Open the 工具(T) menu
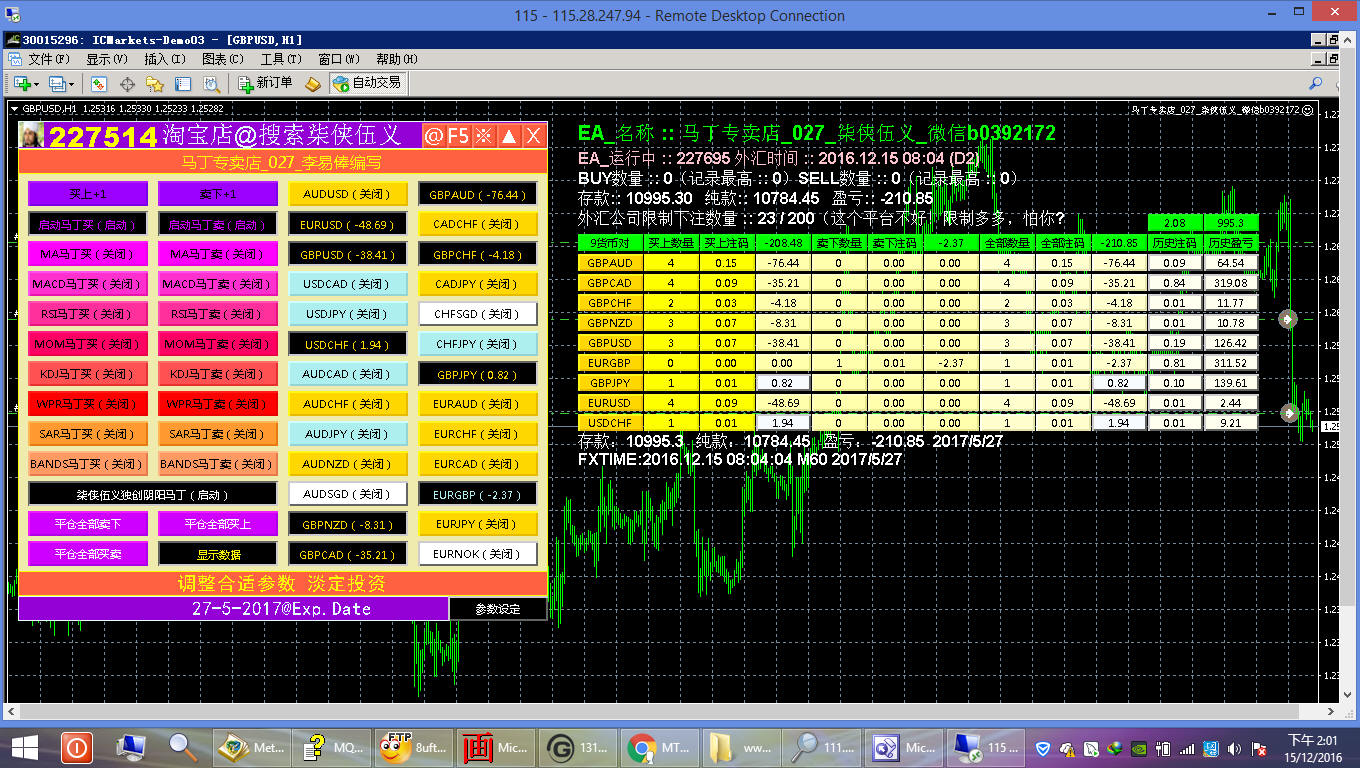Screen dimensions: 1360x768 (280, 59)
